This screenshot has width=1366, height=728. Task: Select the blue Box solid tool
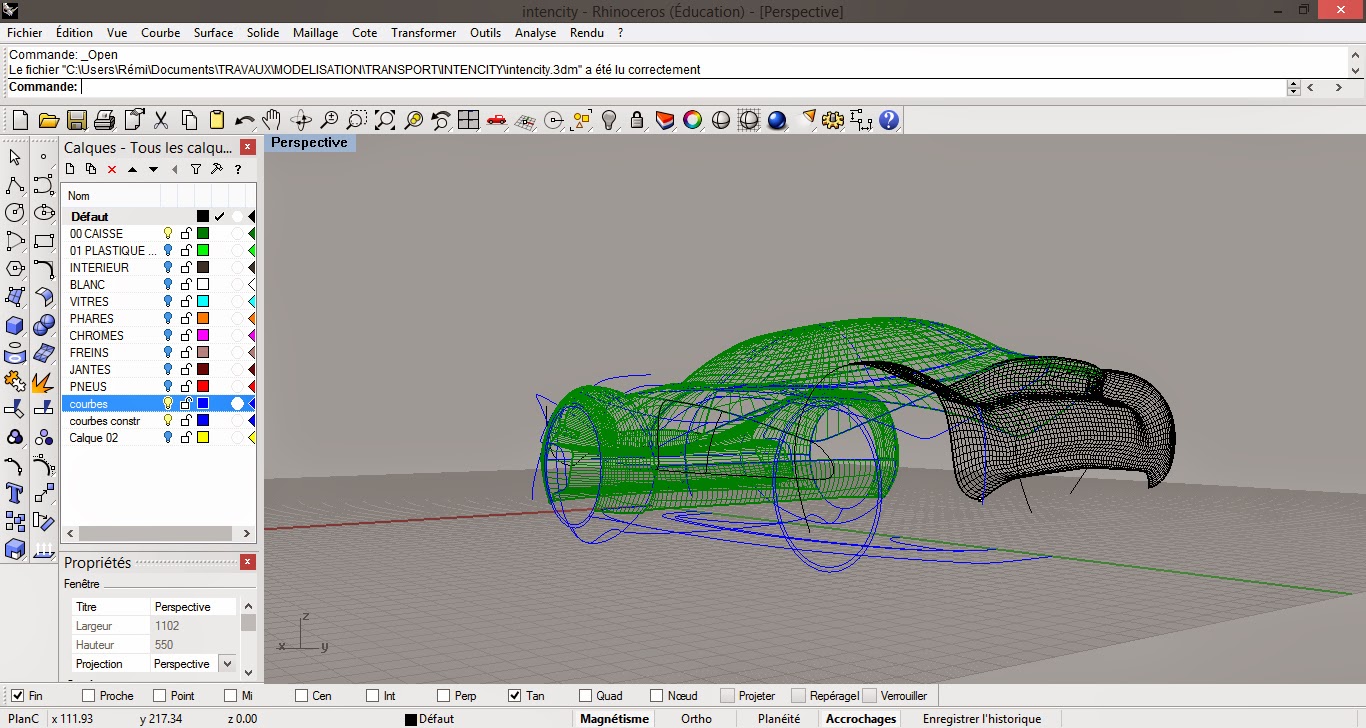[15, 325]
